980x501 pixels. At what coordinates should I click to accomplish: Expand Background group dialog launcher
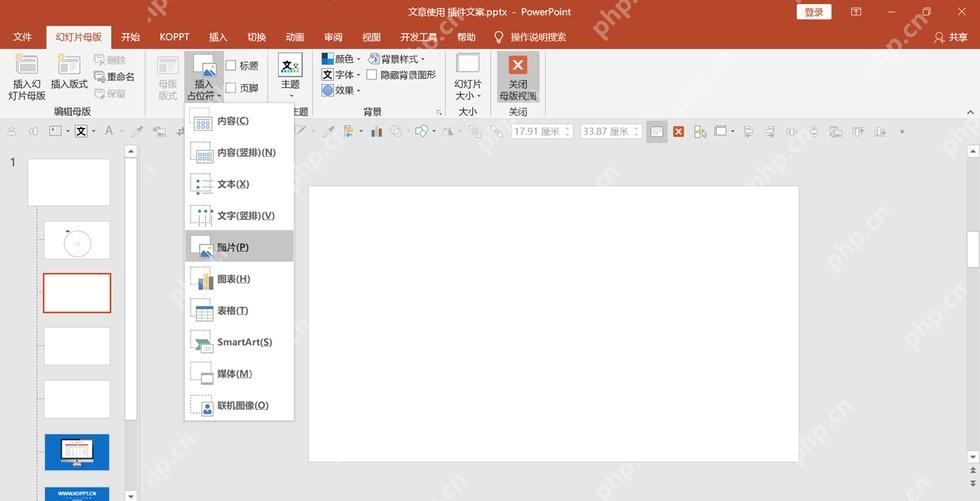(439, 112)
